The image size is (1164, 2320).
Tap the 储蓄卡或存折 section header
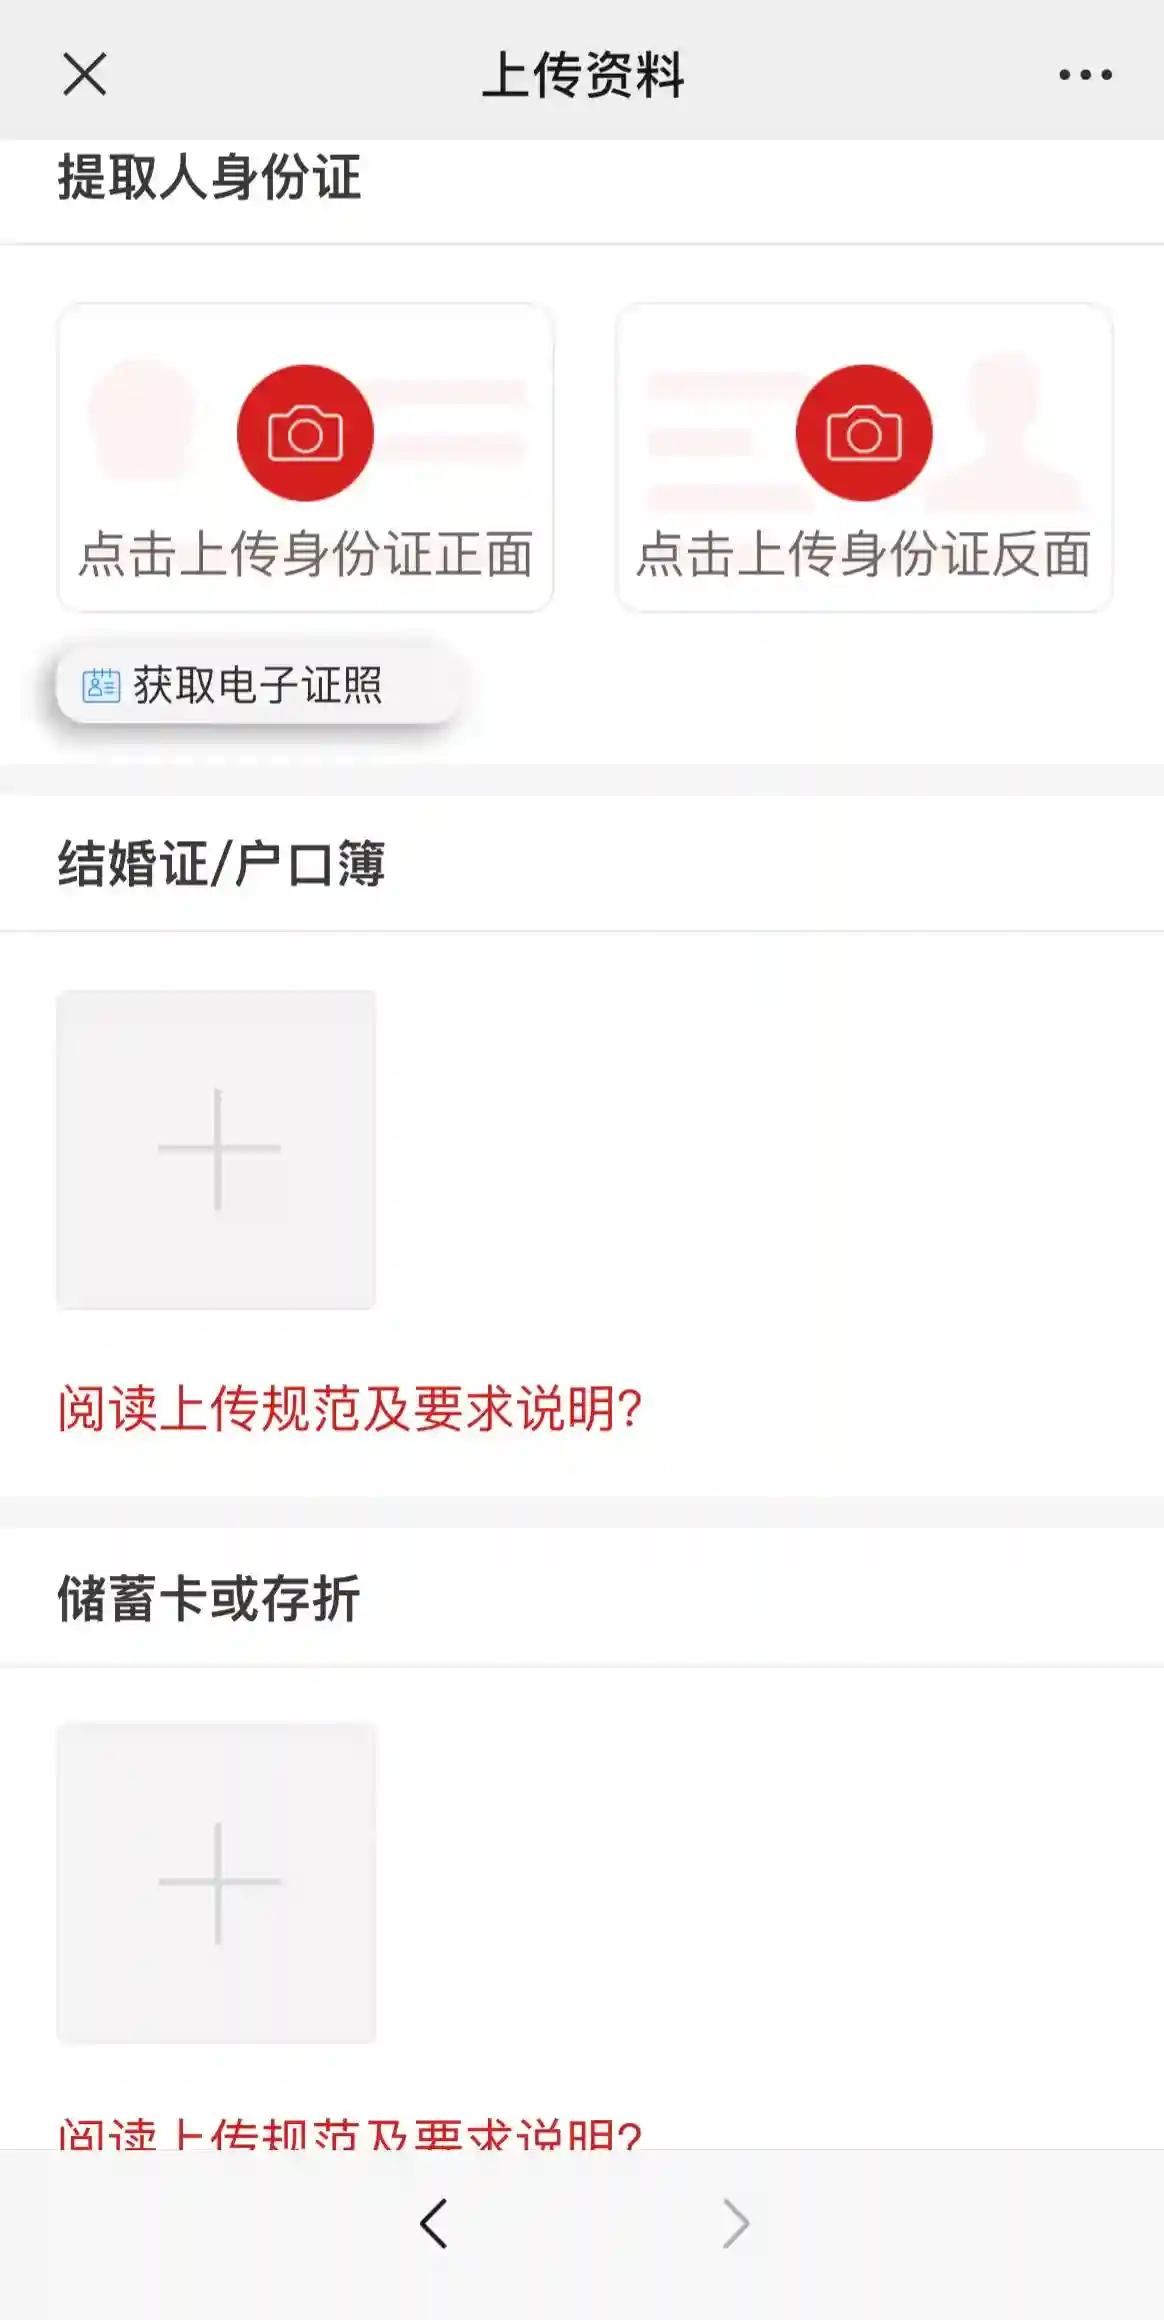pos(208,1598)
